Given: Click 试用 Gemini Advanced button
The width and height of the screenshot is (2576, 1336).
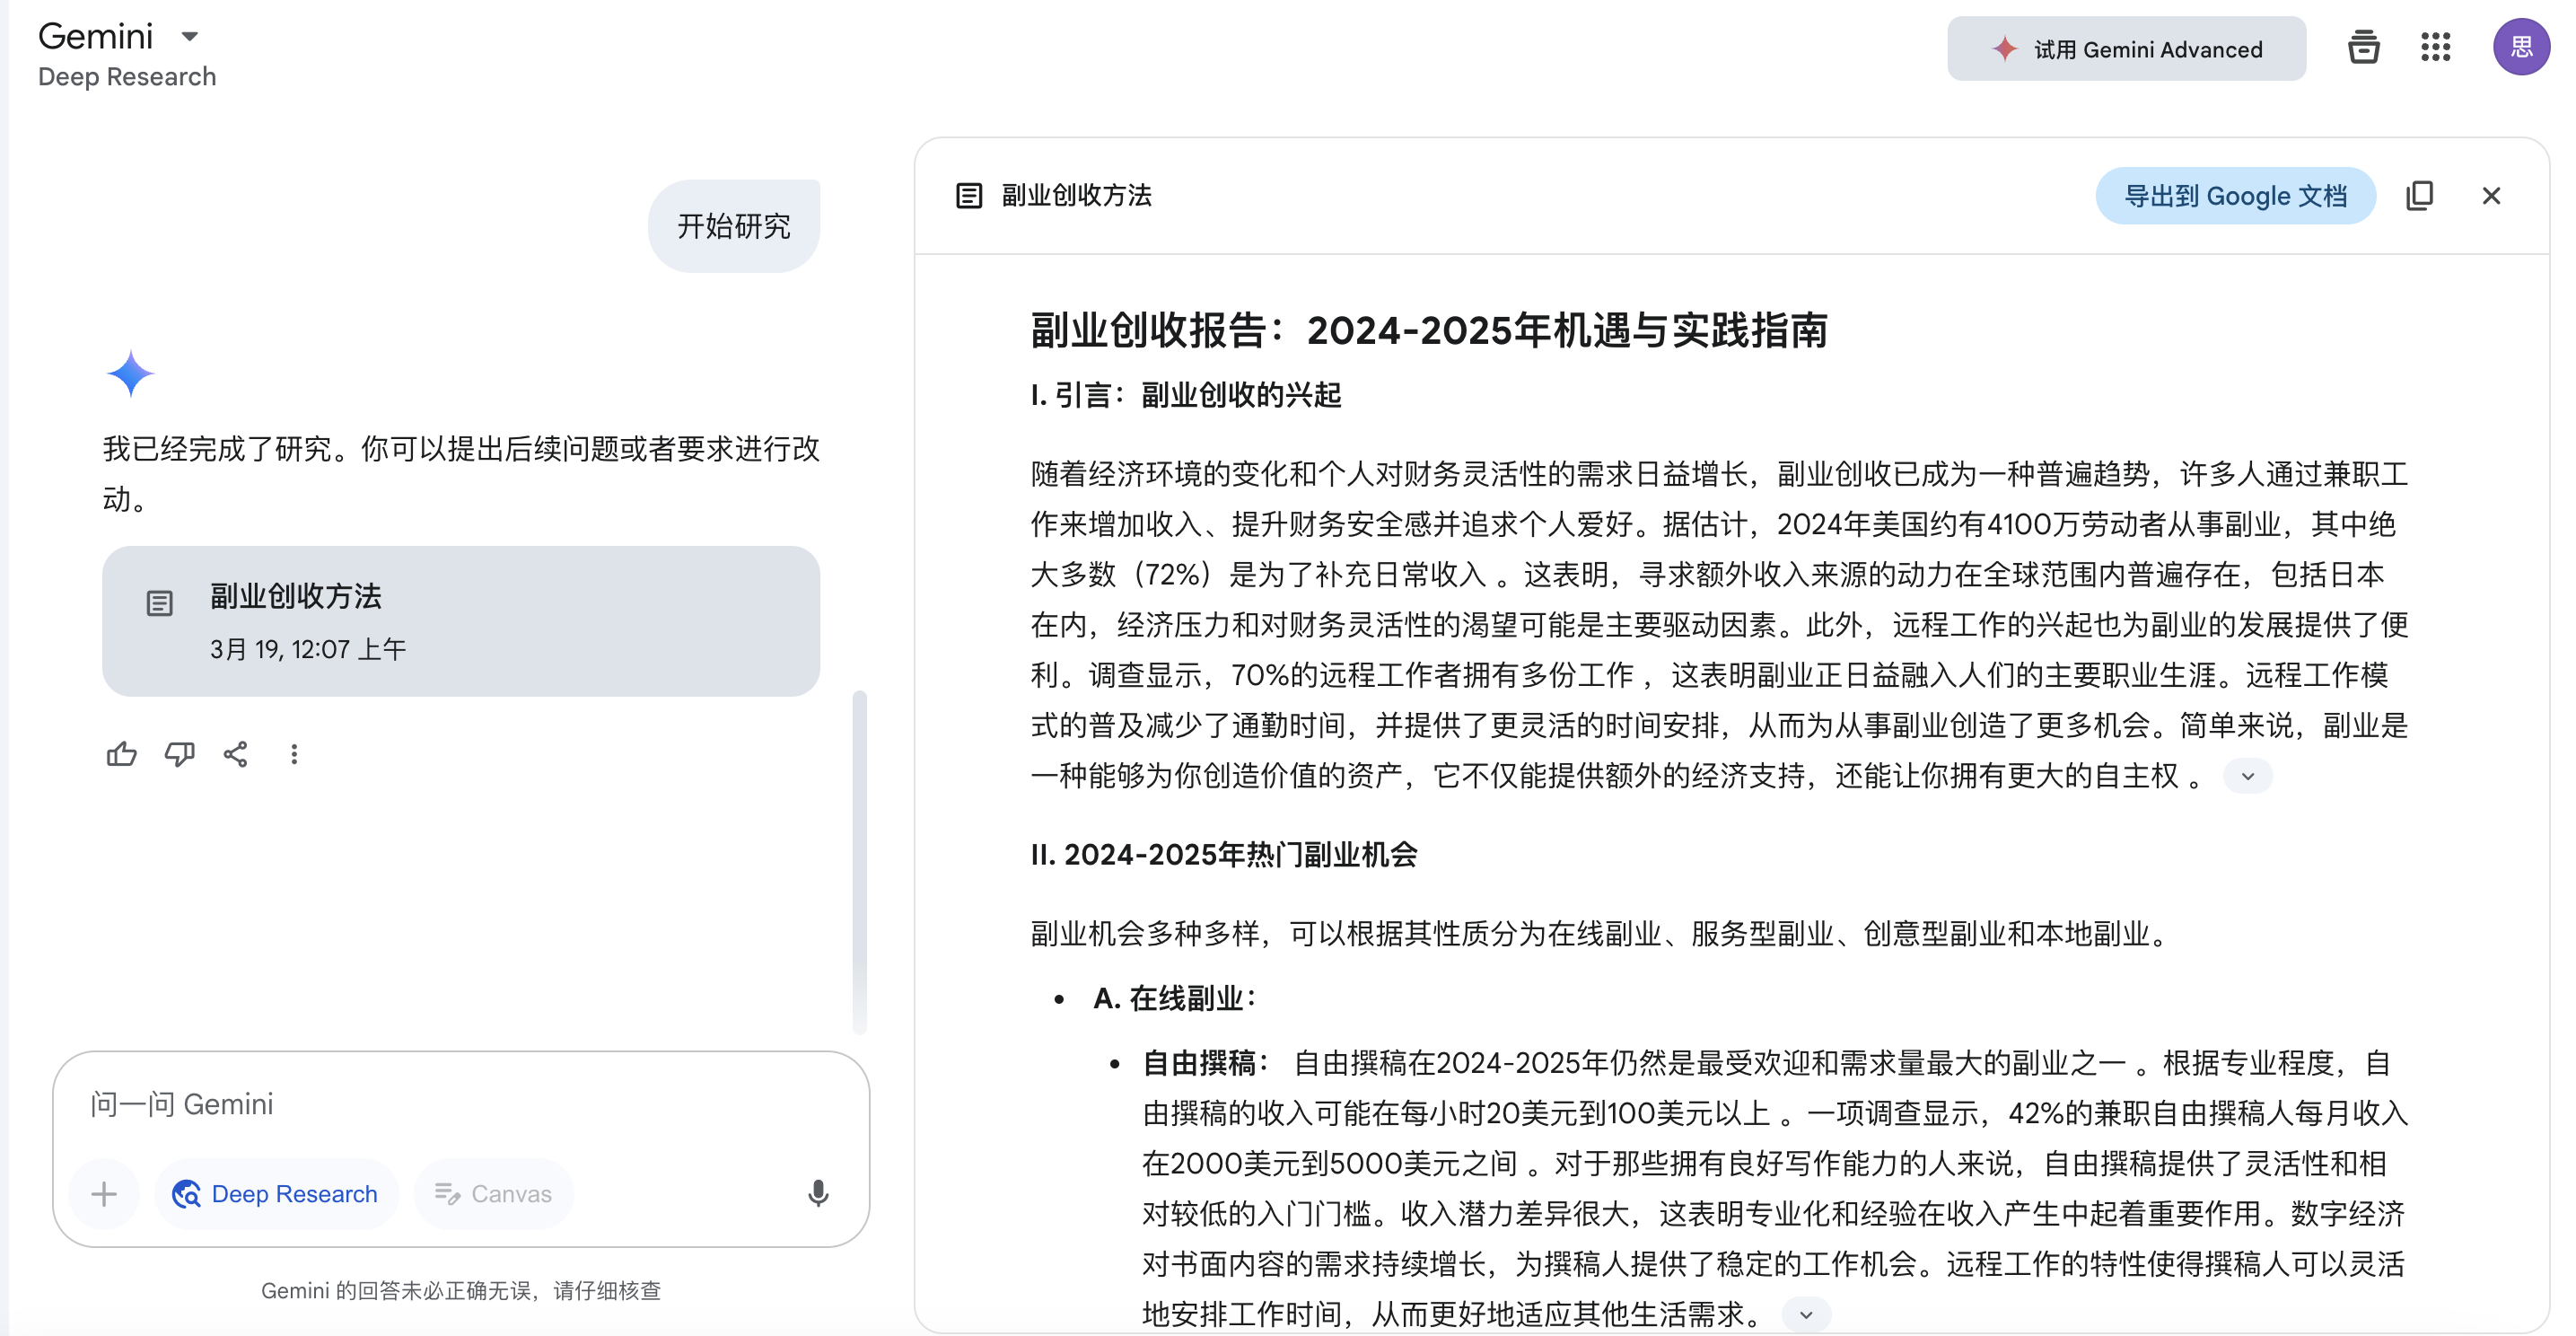Looking at the screenshot, I should coord(2126,49).
